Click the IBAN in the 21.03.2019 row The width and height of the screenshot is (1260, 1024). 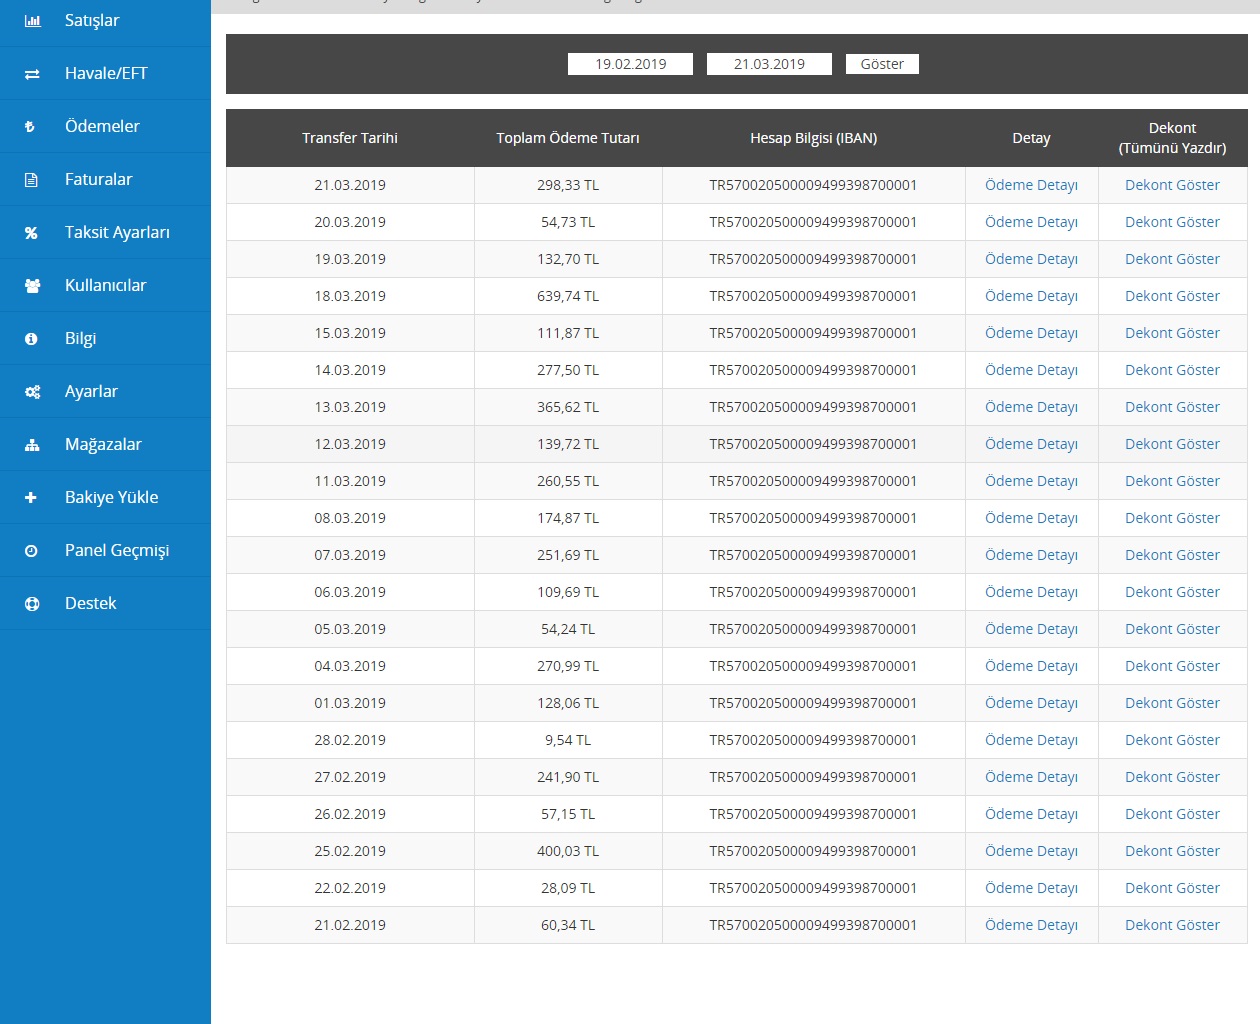pos(813,185)
